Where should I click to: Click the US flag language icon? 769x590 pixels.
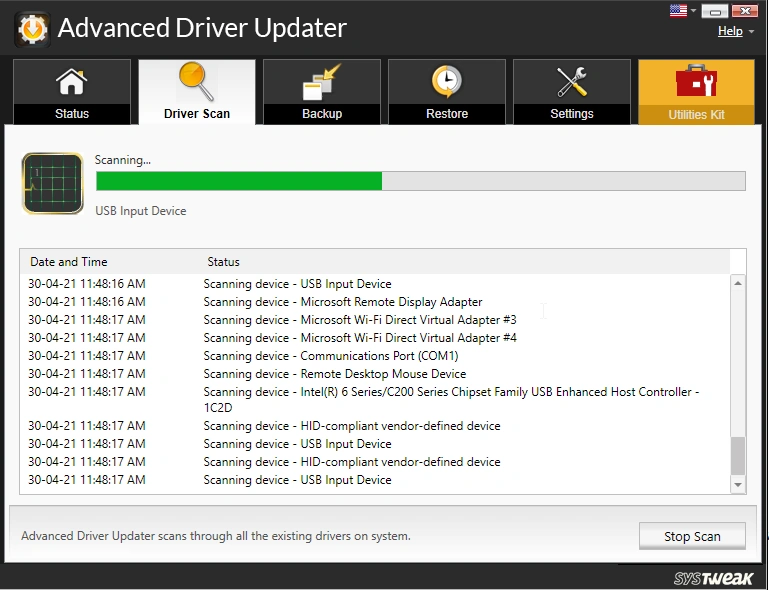tap(677, 11)
